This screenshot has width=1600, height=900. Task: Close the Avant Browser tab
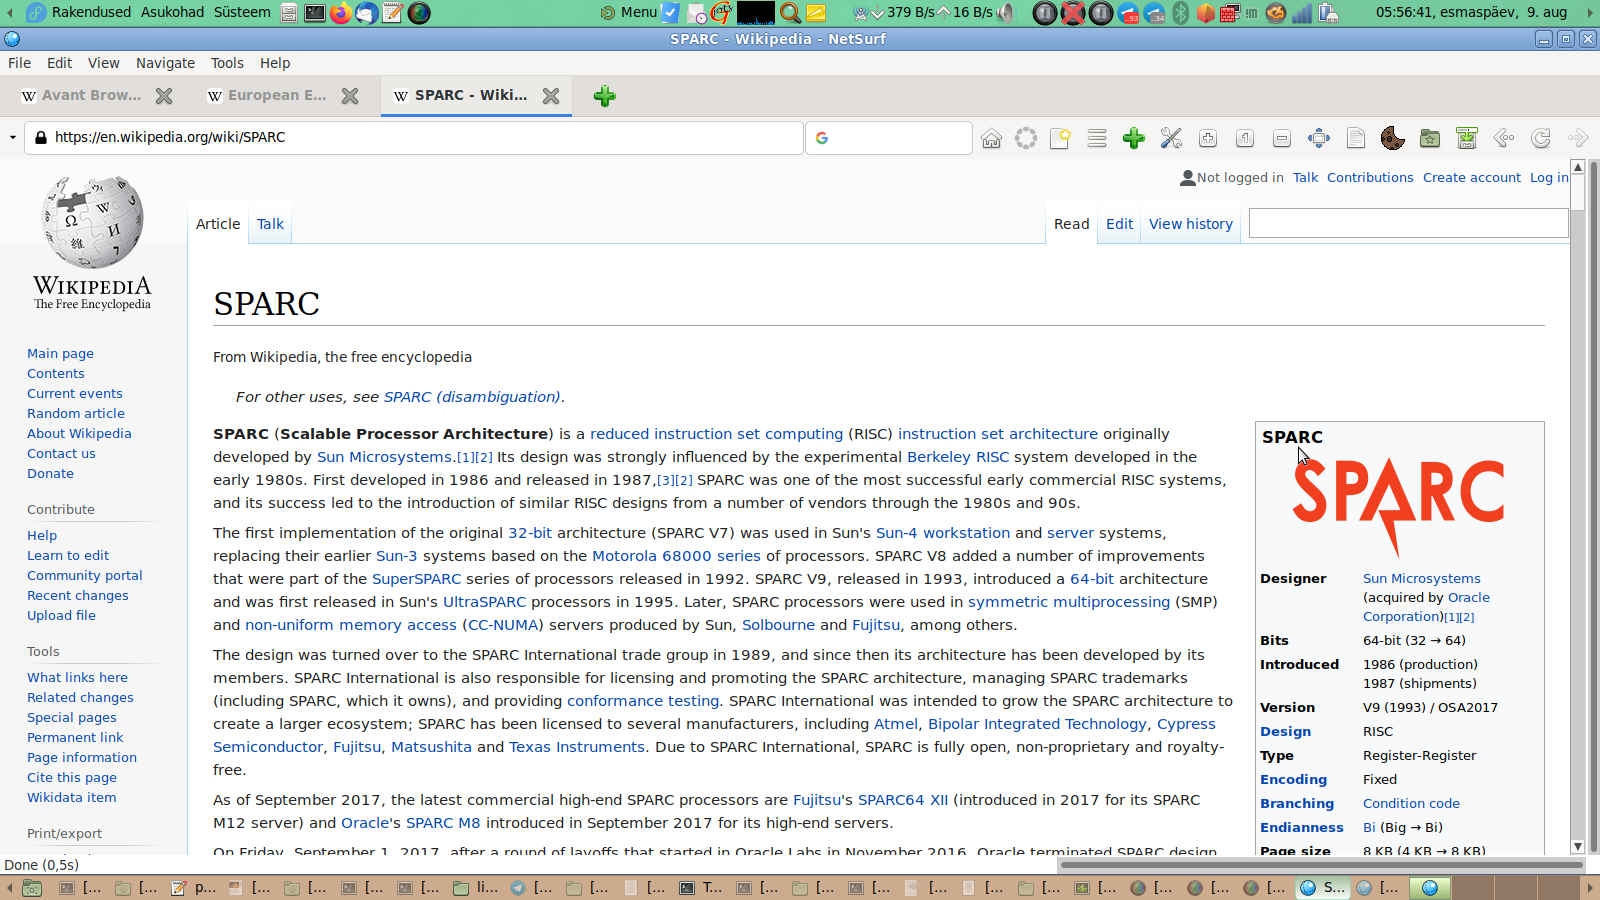[164, 96]
